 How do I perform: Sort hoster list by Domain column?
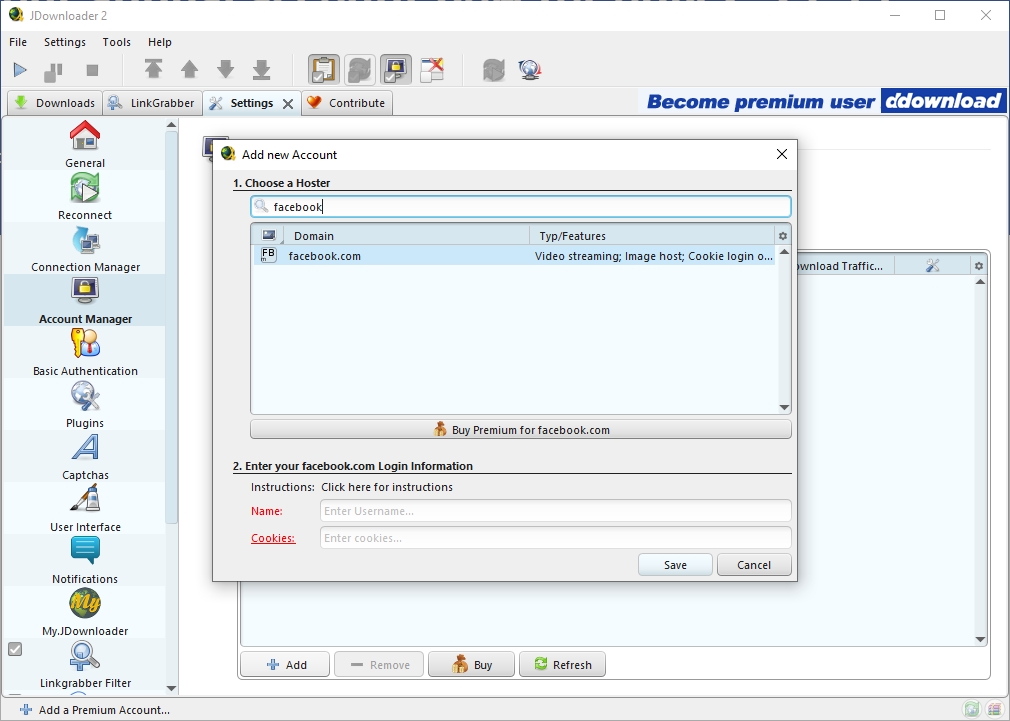coord(406,236)
